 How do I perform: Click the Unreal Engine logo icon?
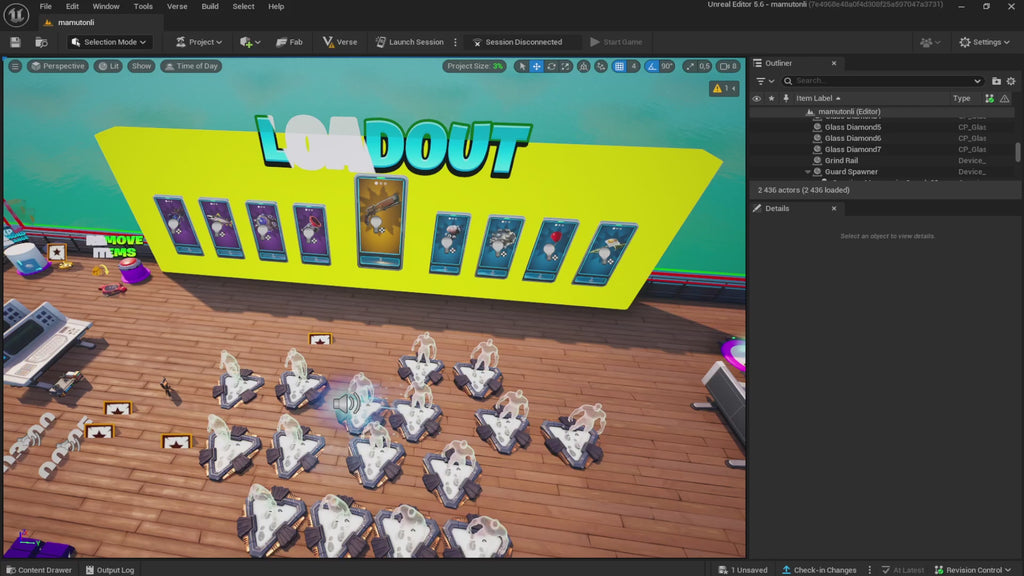click(x=16, y=14)
